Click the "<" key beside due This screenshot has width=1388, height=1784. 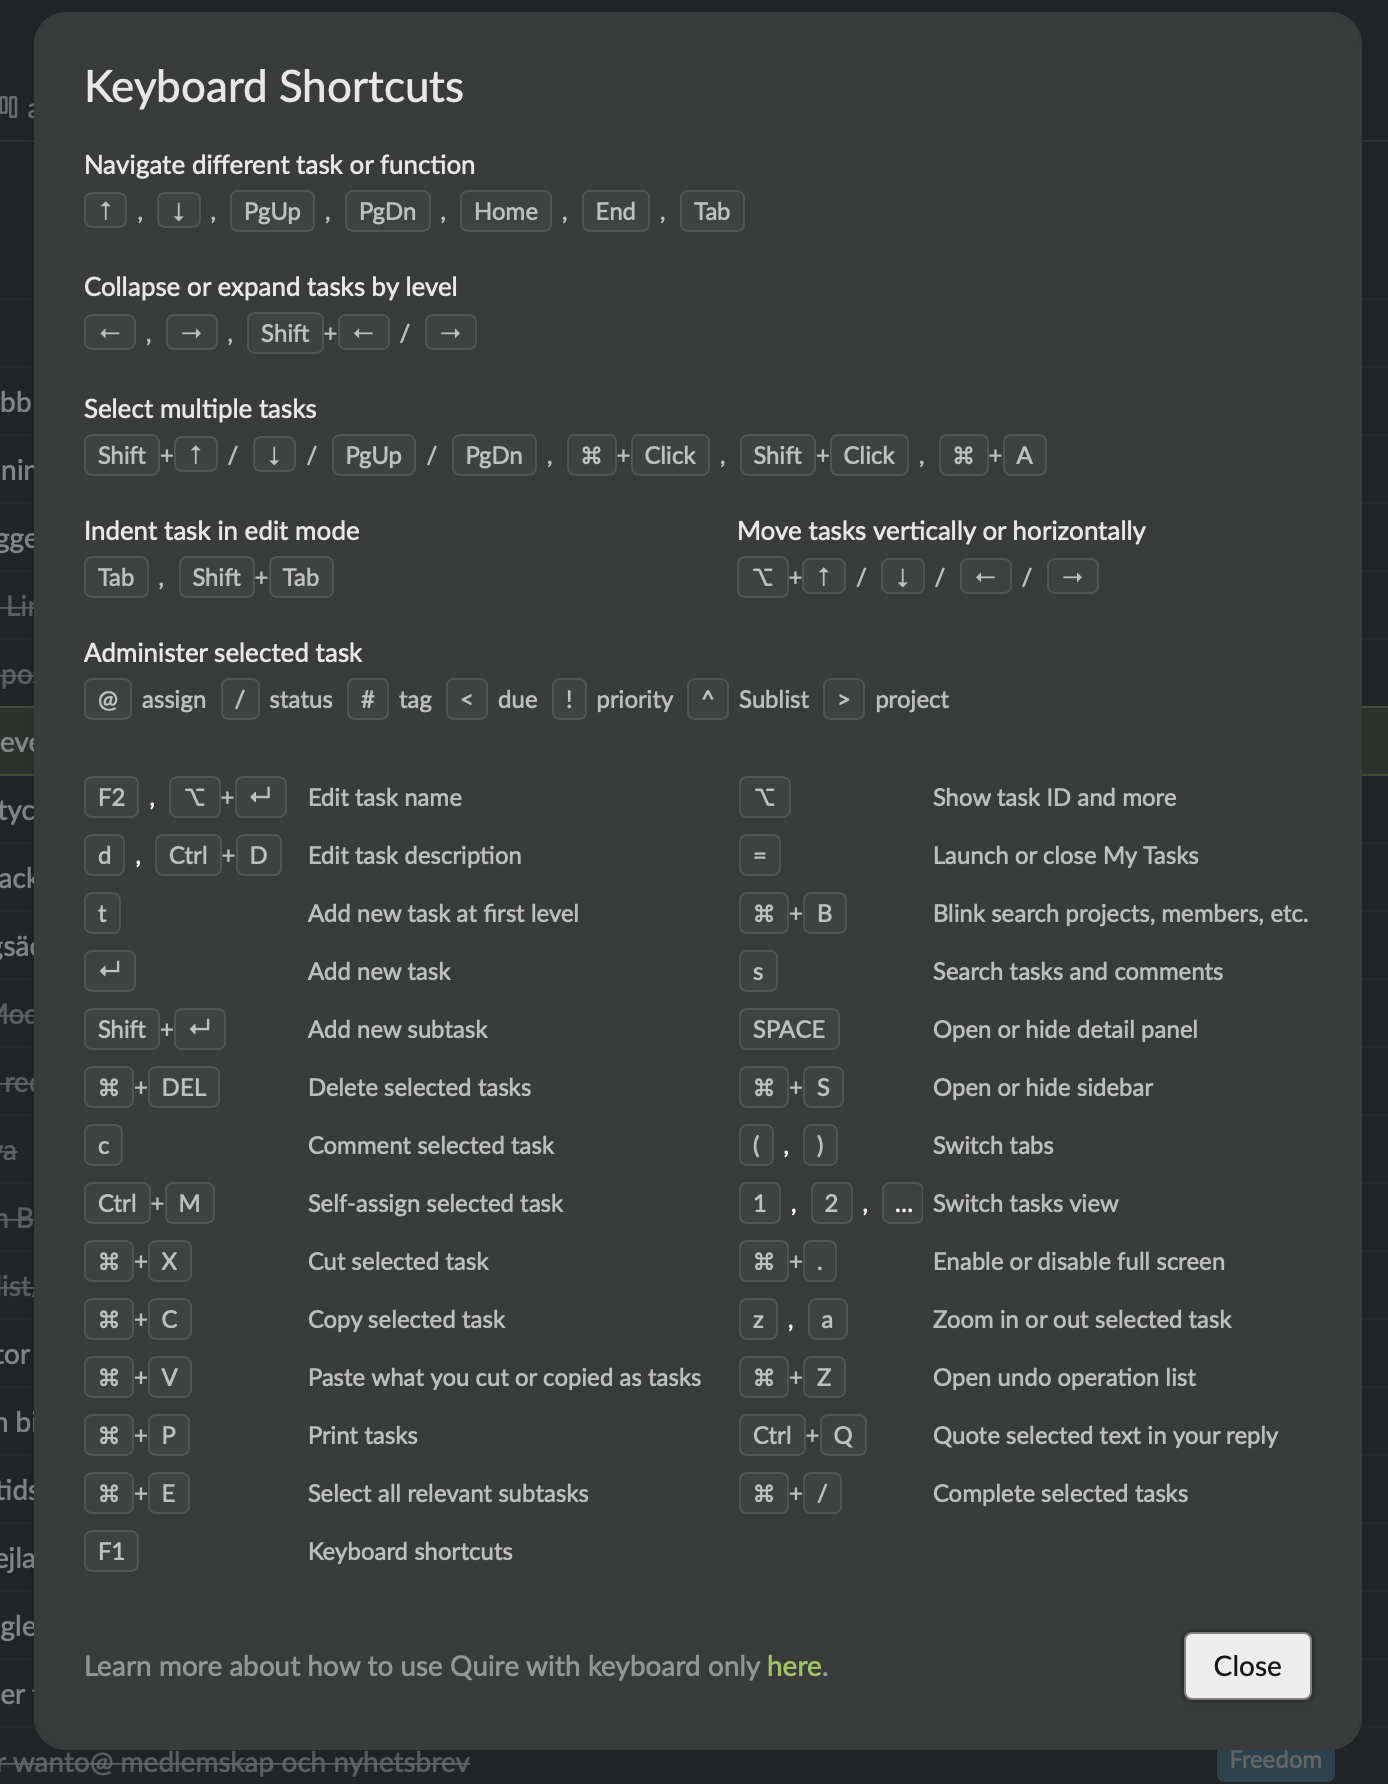[467, 699]
